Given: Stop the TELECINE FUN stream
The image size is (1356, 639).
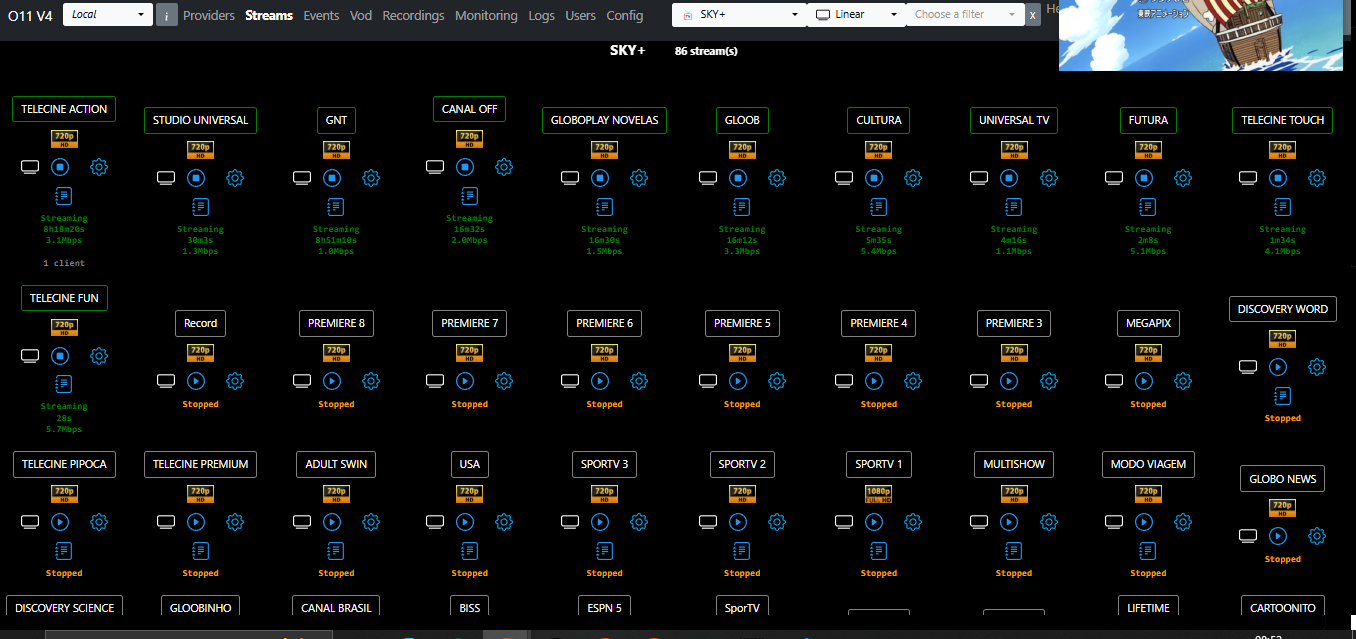Looking at the screenshot, I should [60, 356].
